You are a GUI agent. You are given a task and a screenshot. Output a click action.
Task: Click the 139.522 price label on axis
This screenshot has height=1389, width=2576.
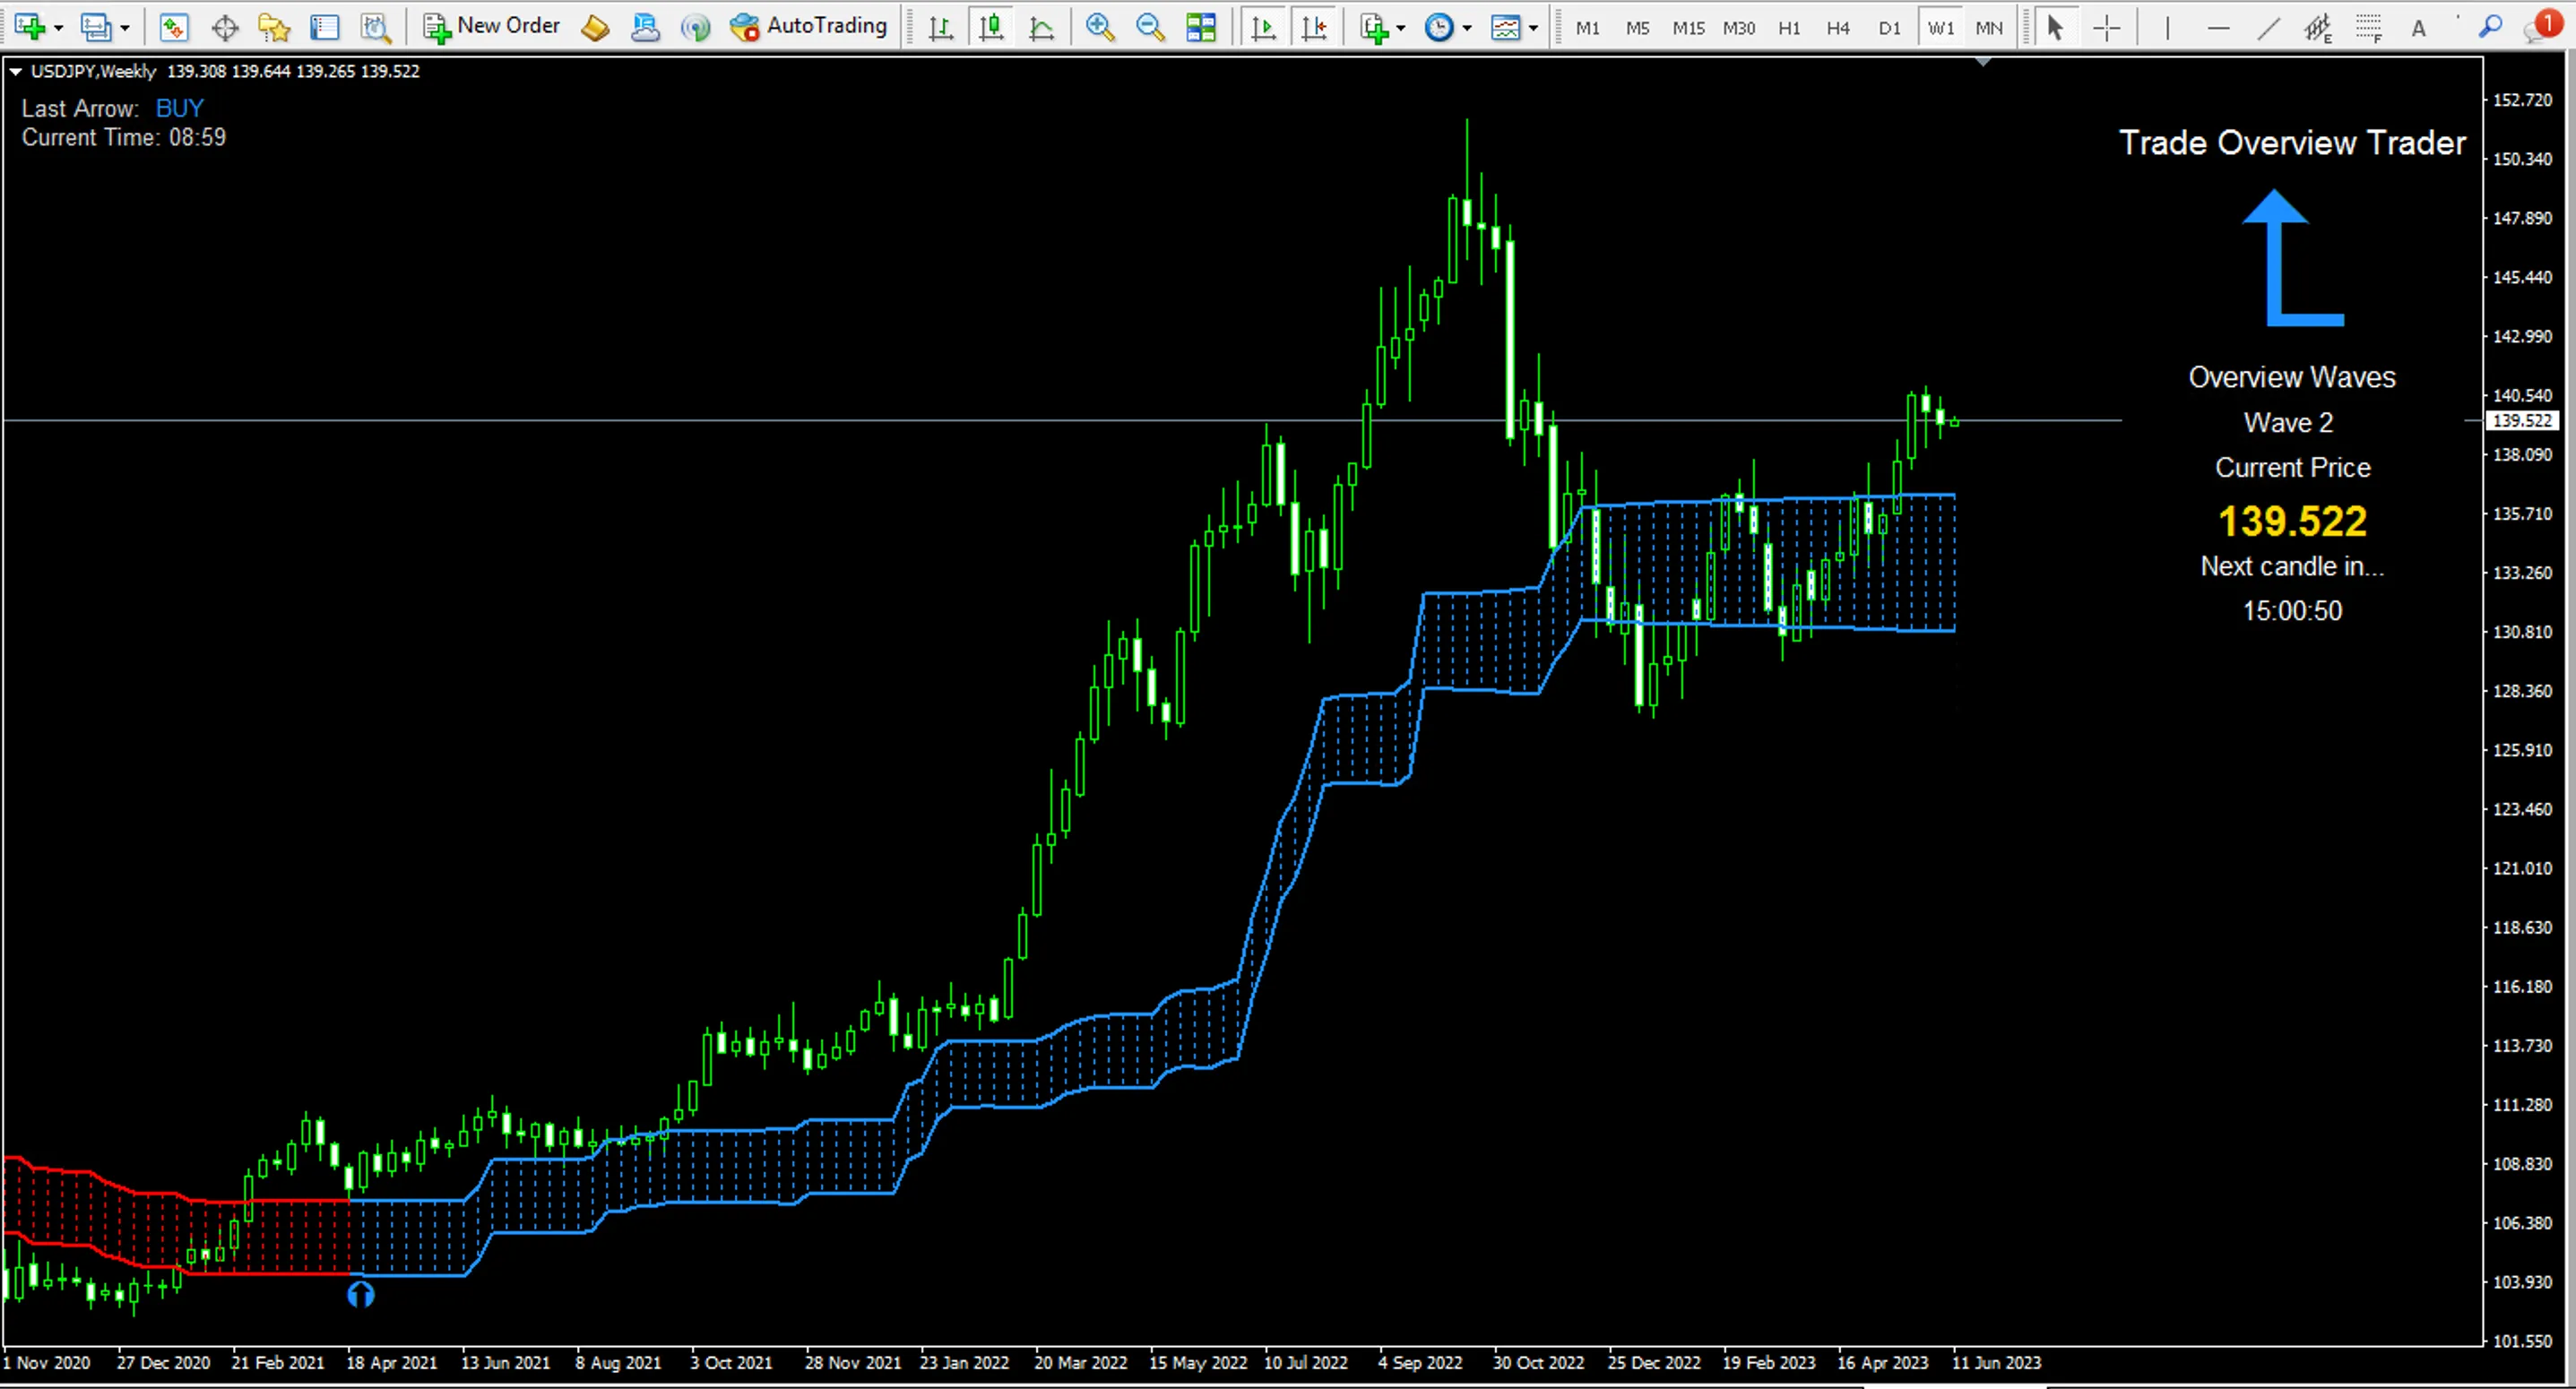click(2521, 421)
